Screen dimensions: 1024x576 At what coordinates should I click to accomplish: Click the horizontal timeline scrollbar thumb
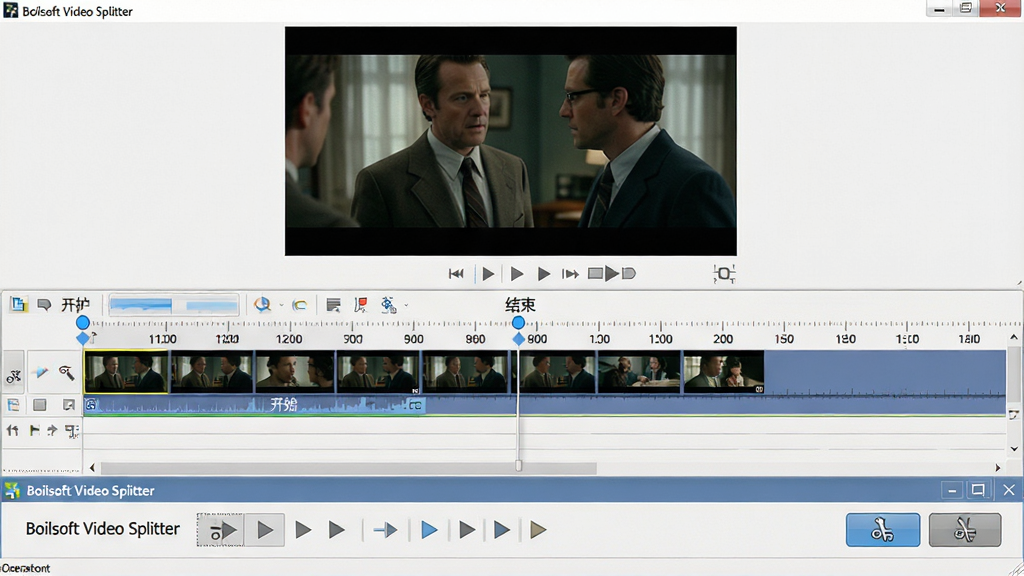click(348, 468)
